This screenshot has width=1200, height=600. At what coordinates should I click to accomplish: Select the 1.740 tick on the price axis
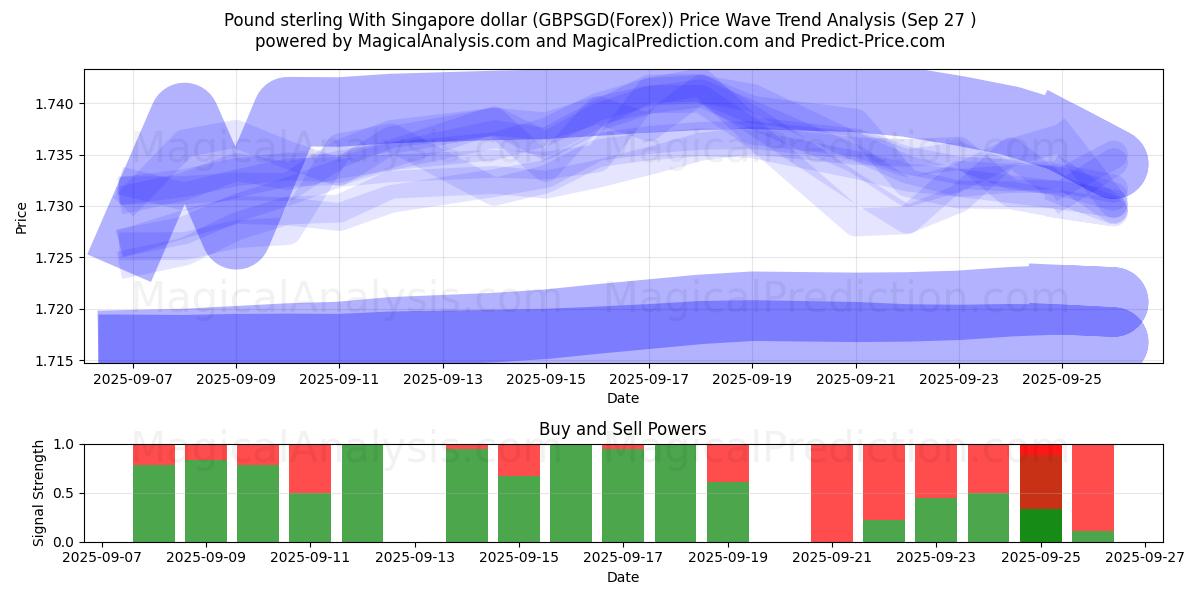tap(58, 104)
